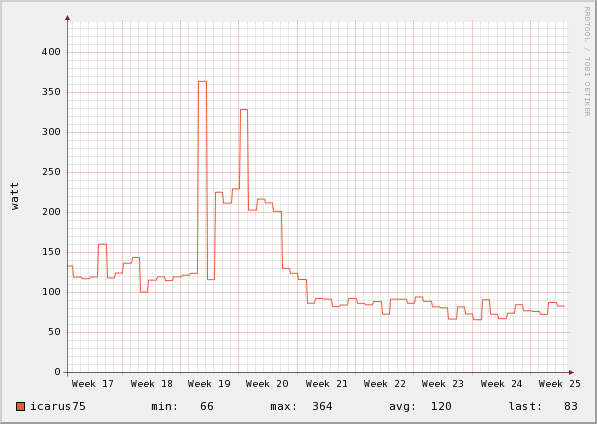This screenshot has height=424, width=597.
Task: Click the 160 watt plateau in Week 17
Action: pyautogui.click(x=102, y=244)
